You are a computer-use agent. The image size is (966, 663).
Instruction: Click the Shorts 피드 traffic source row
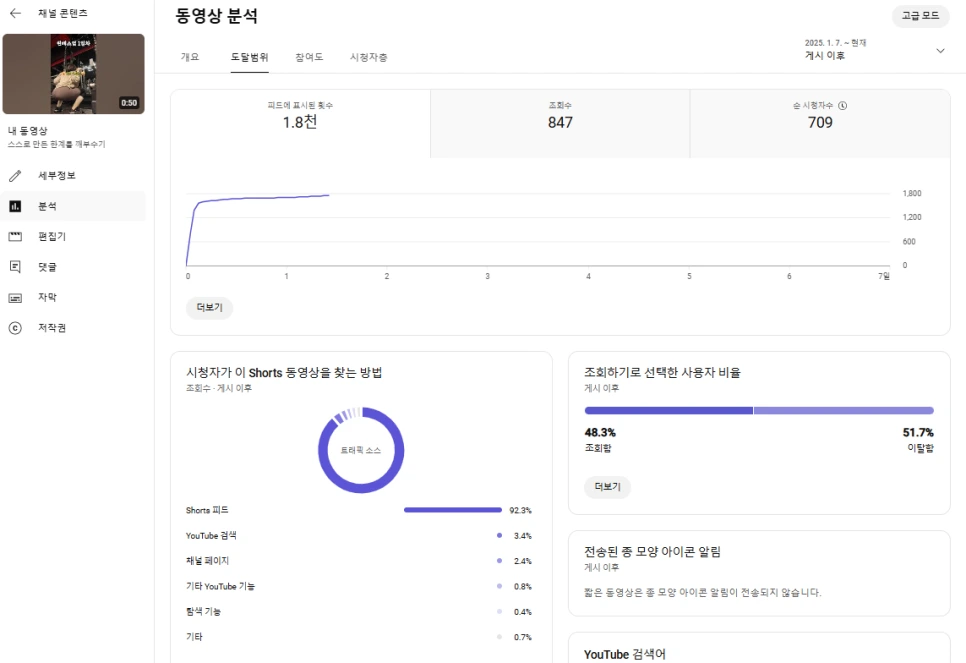coord(359,510)
